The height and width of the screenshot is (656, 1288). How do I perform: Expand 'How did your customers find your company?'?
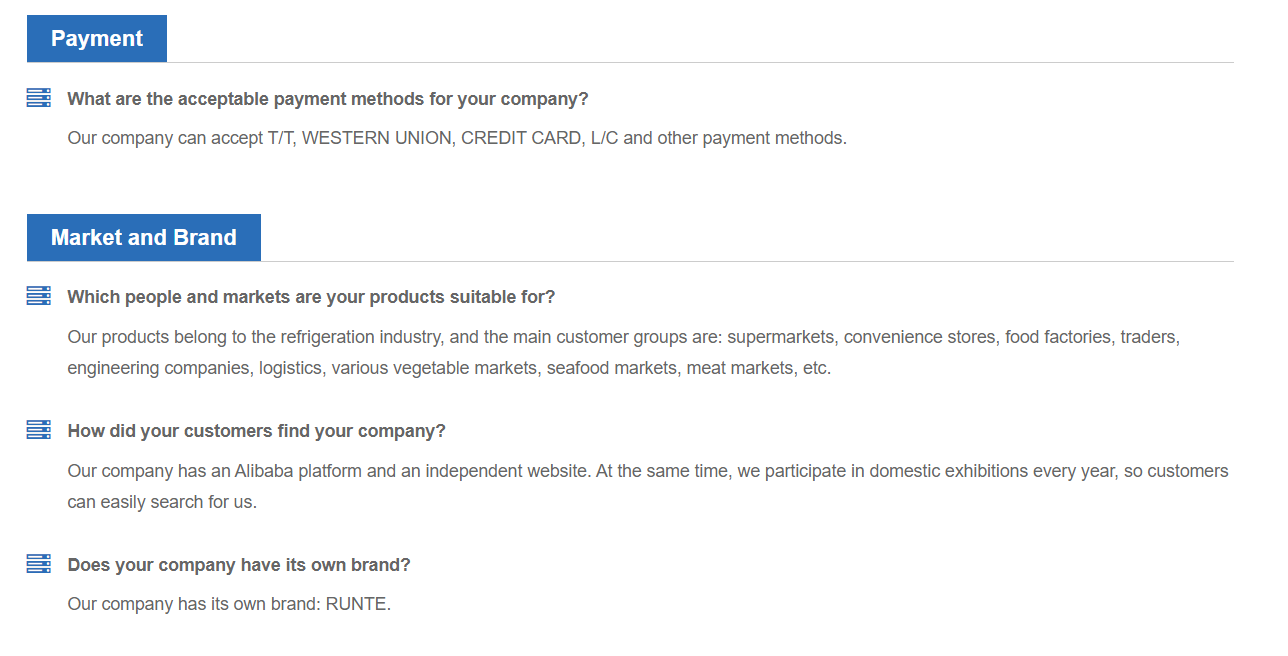(x=256, y=431)
